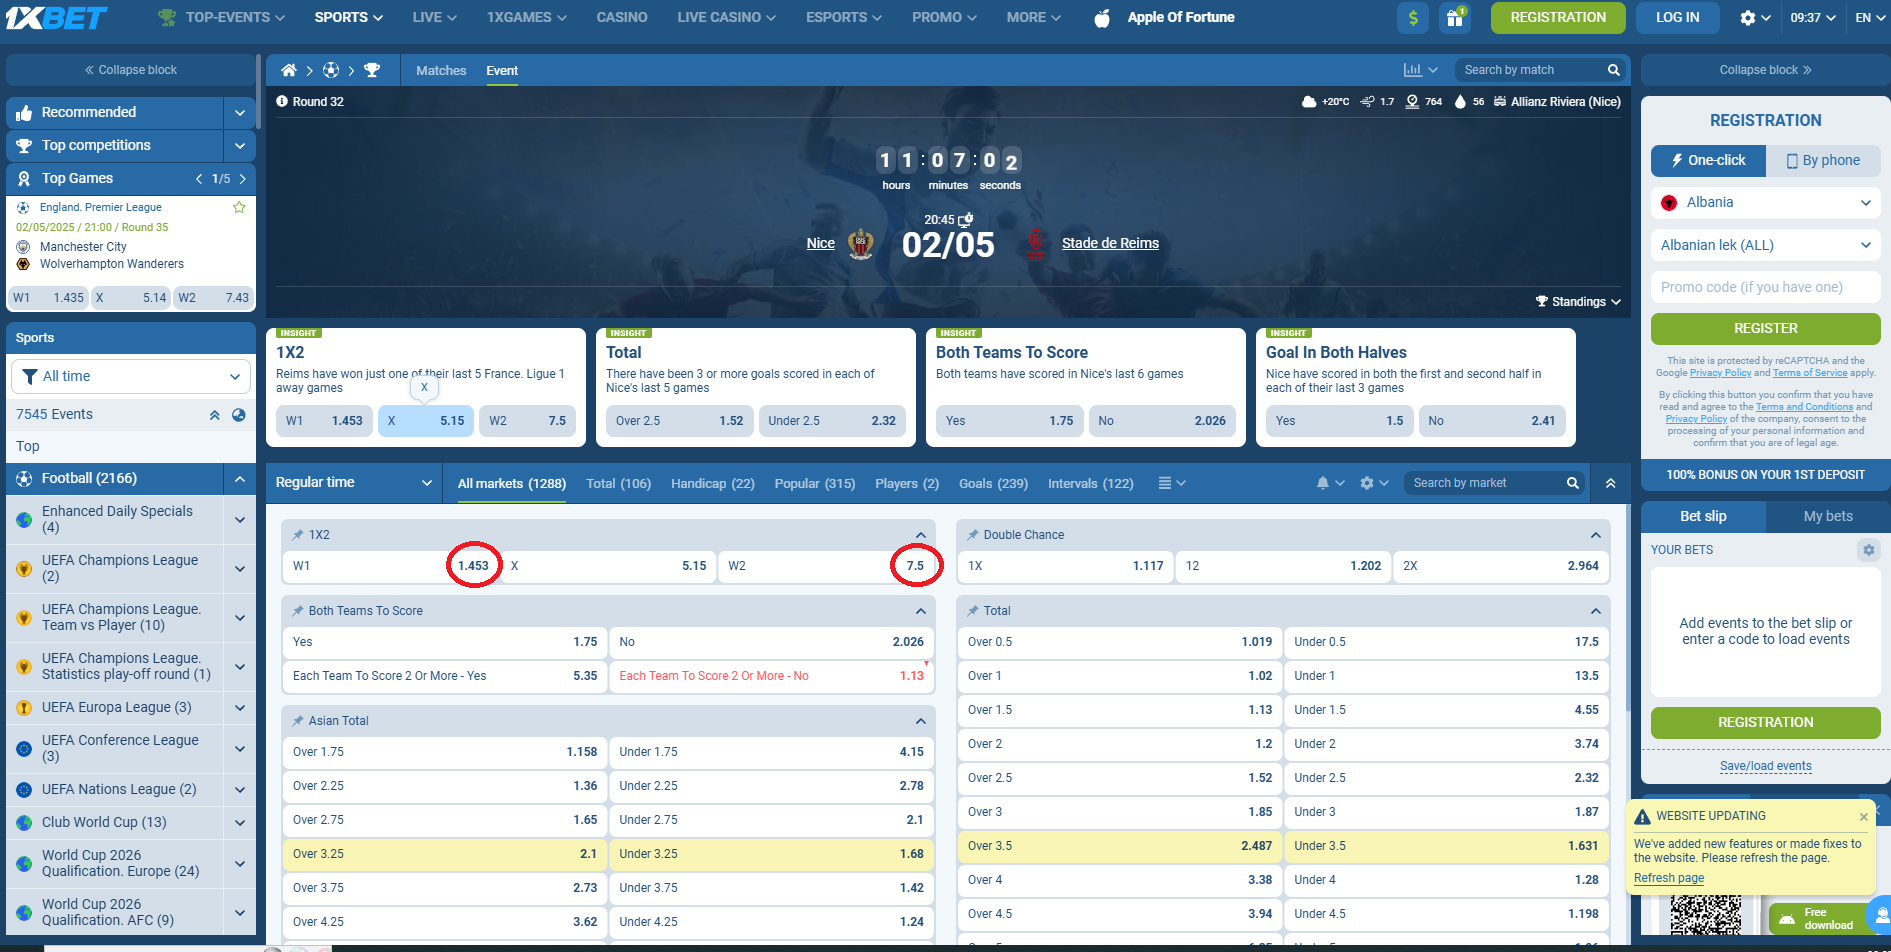Click the football breadcrumb icon
This screenshot has height=952, width=1891.
(331, 70)
